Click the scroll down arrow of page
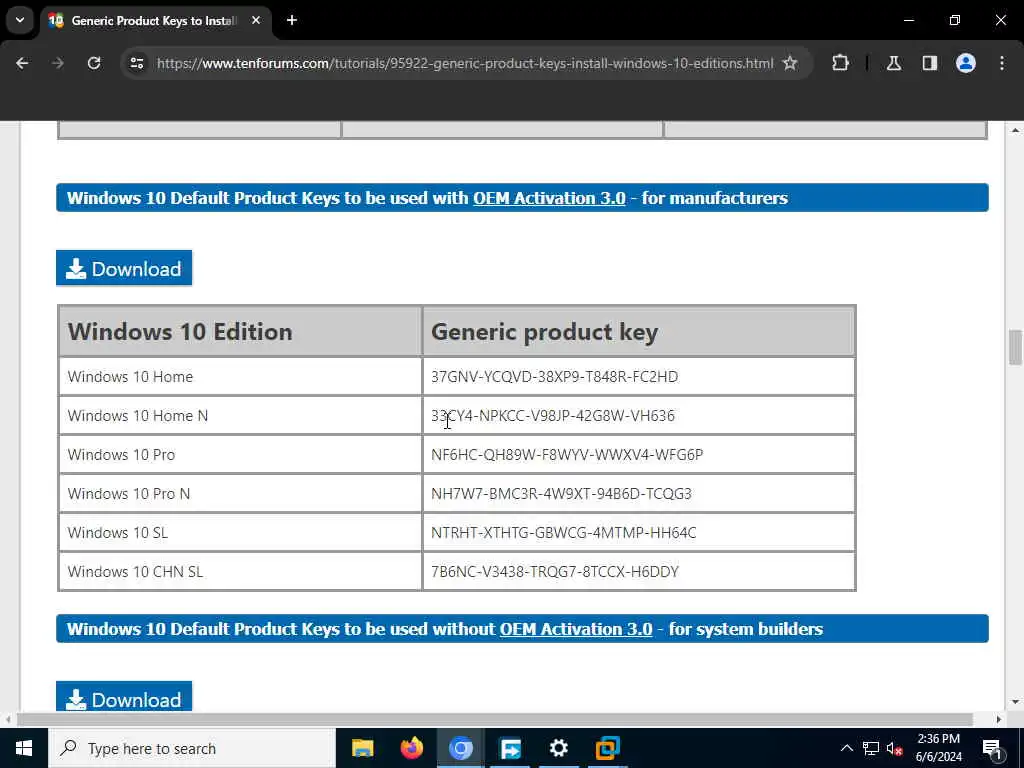 (x=1015, y=702)
